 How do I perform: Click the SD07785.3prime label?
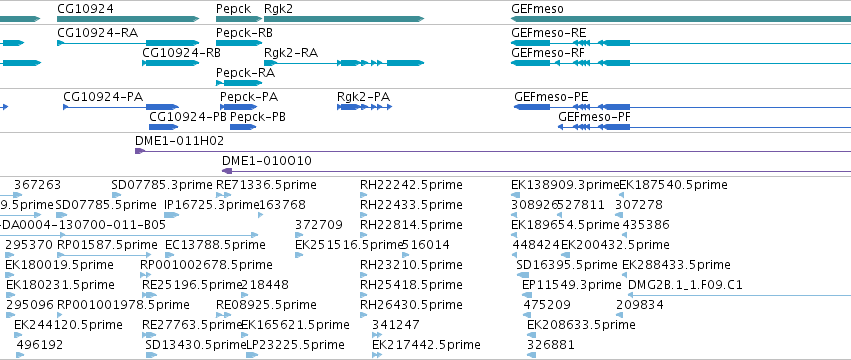tap(162, 185)
